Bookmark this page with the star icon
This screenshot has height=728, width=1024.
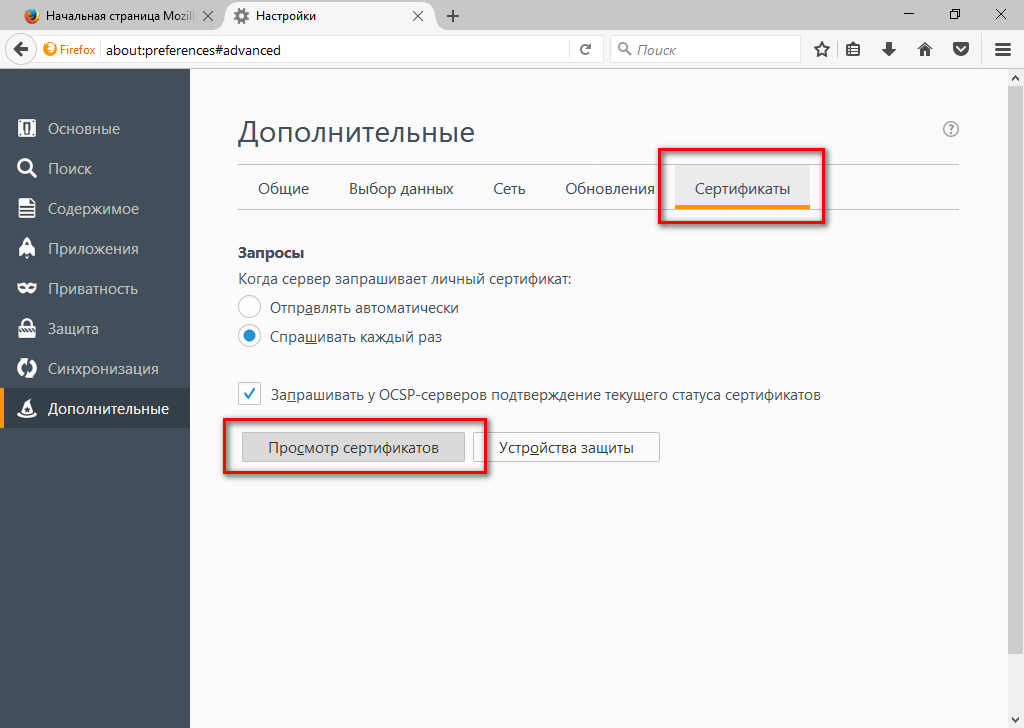[x=822, y=50]
